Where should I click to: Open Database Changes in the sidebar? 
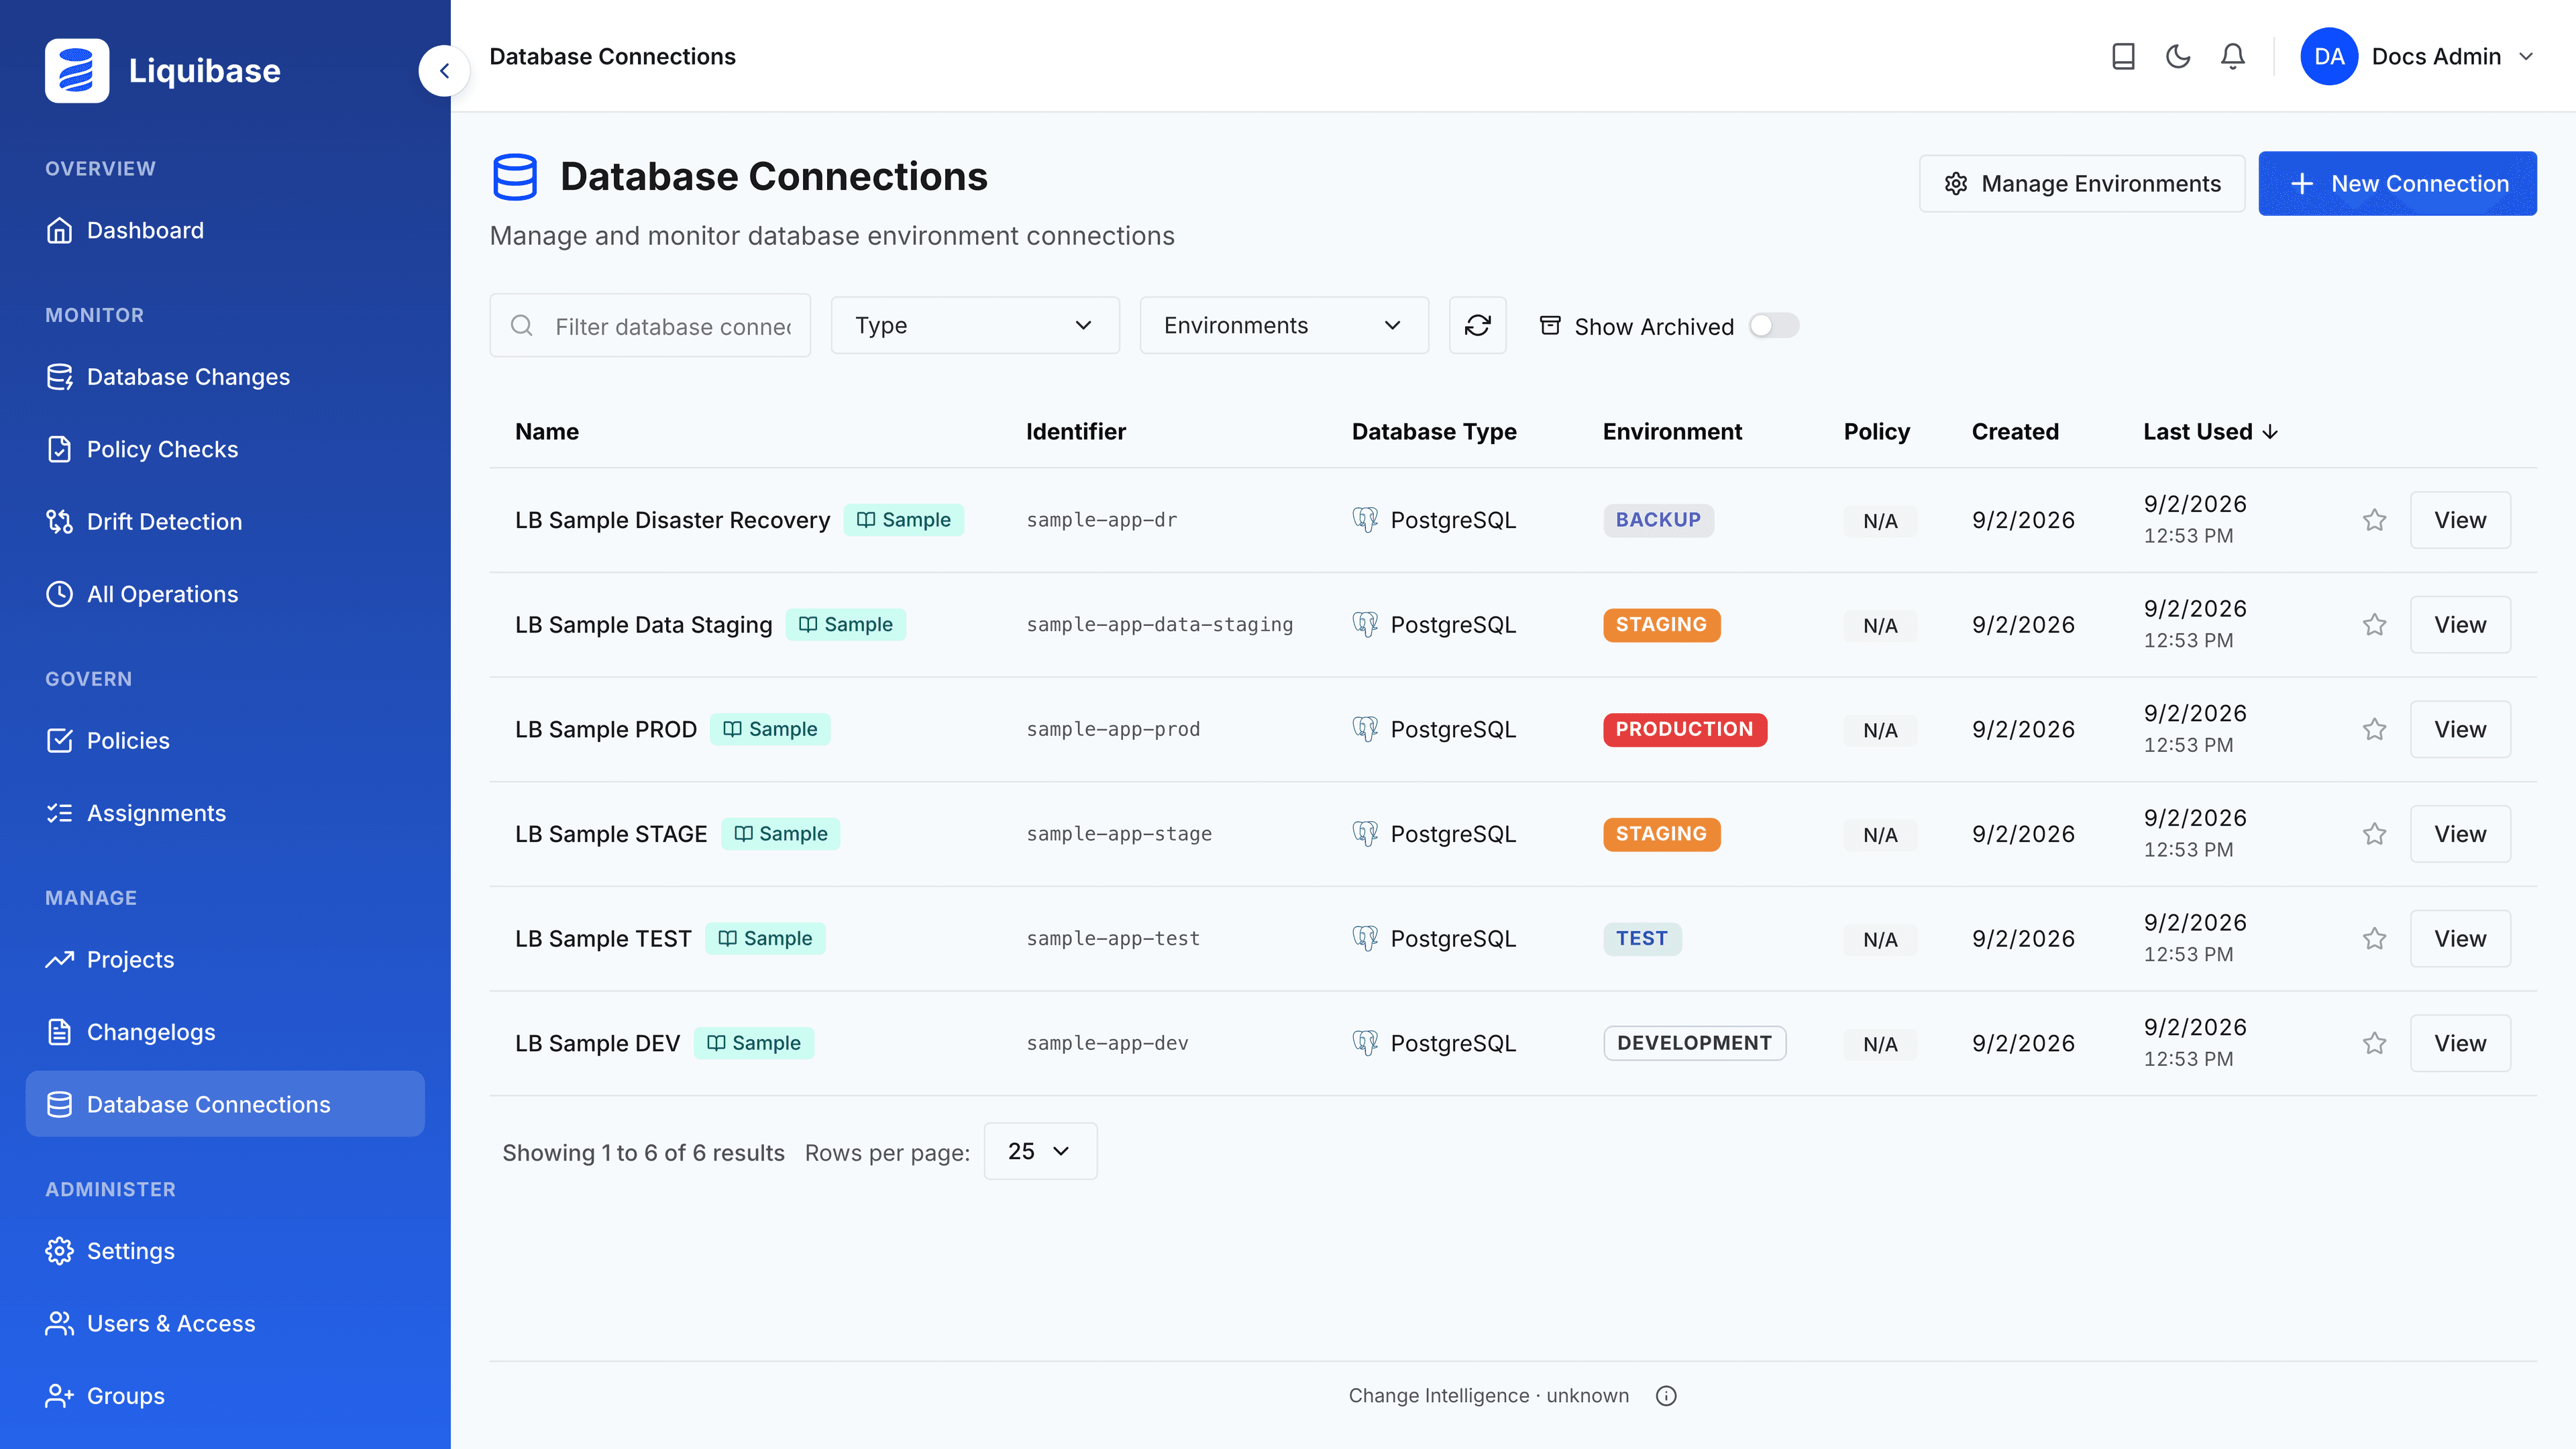point(225,377)
